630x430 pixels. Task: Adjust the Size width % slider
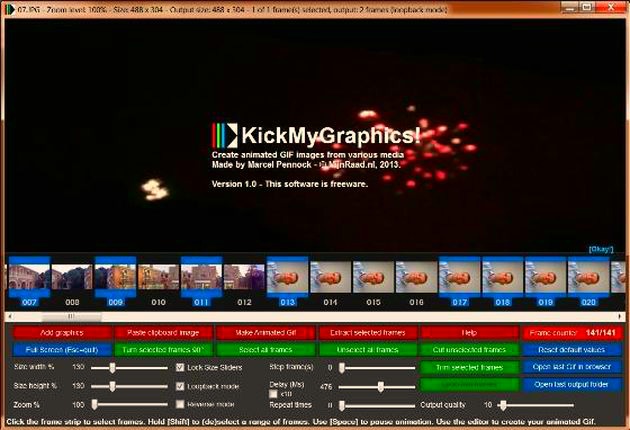point(129,367)
